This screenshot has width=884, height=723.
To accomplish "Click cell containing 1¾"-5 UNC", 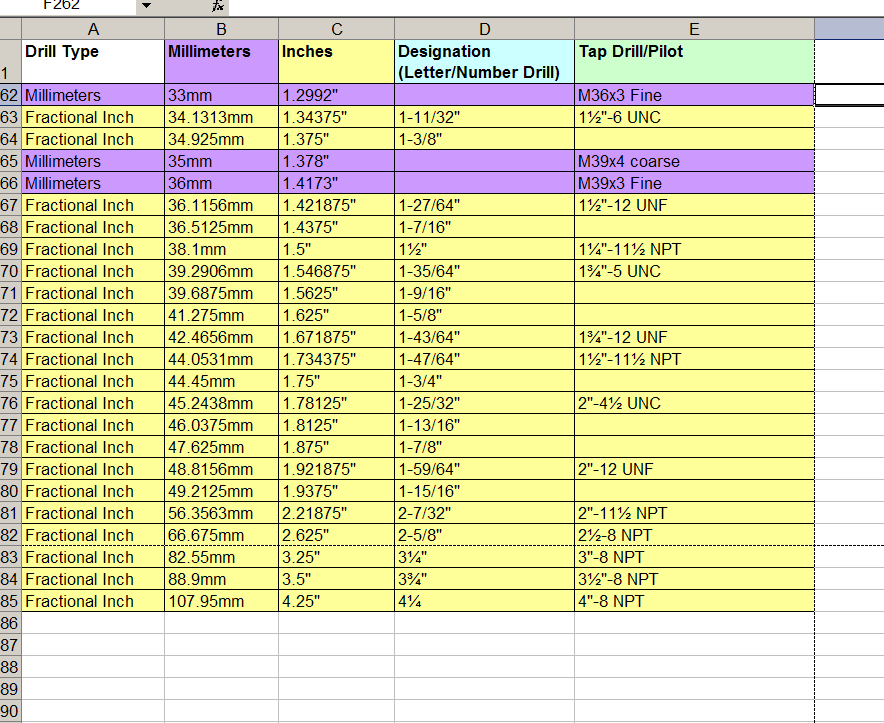I will [x=695, y=271].
